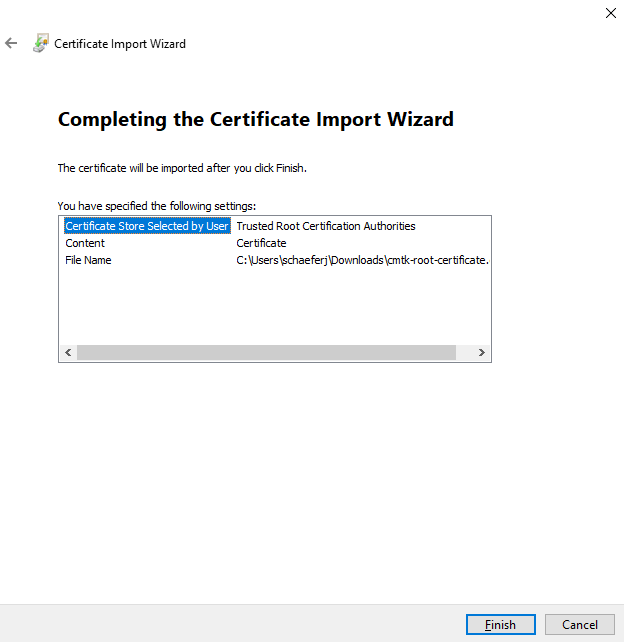
Task: Click the scroll-left arrow of the settings list
Action: coord(68,353)
